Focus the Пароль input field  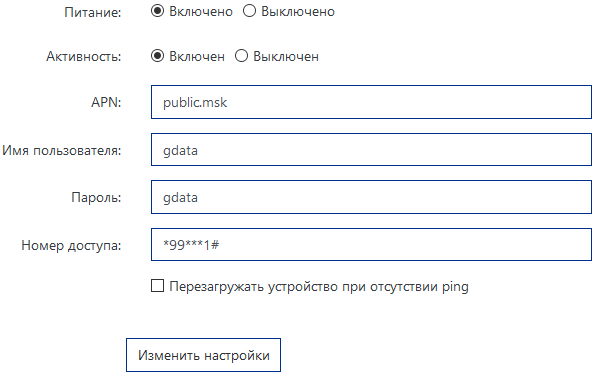[371, 197]
